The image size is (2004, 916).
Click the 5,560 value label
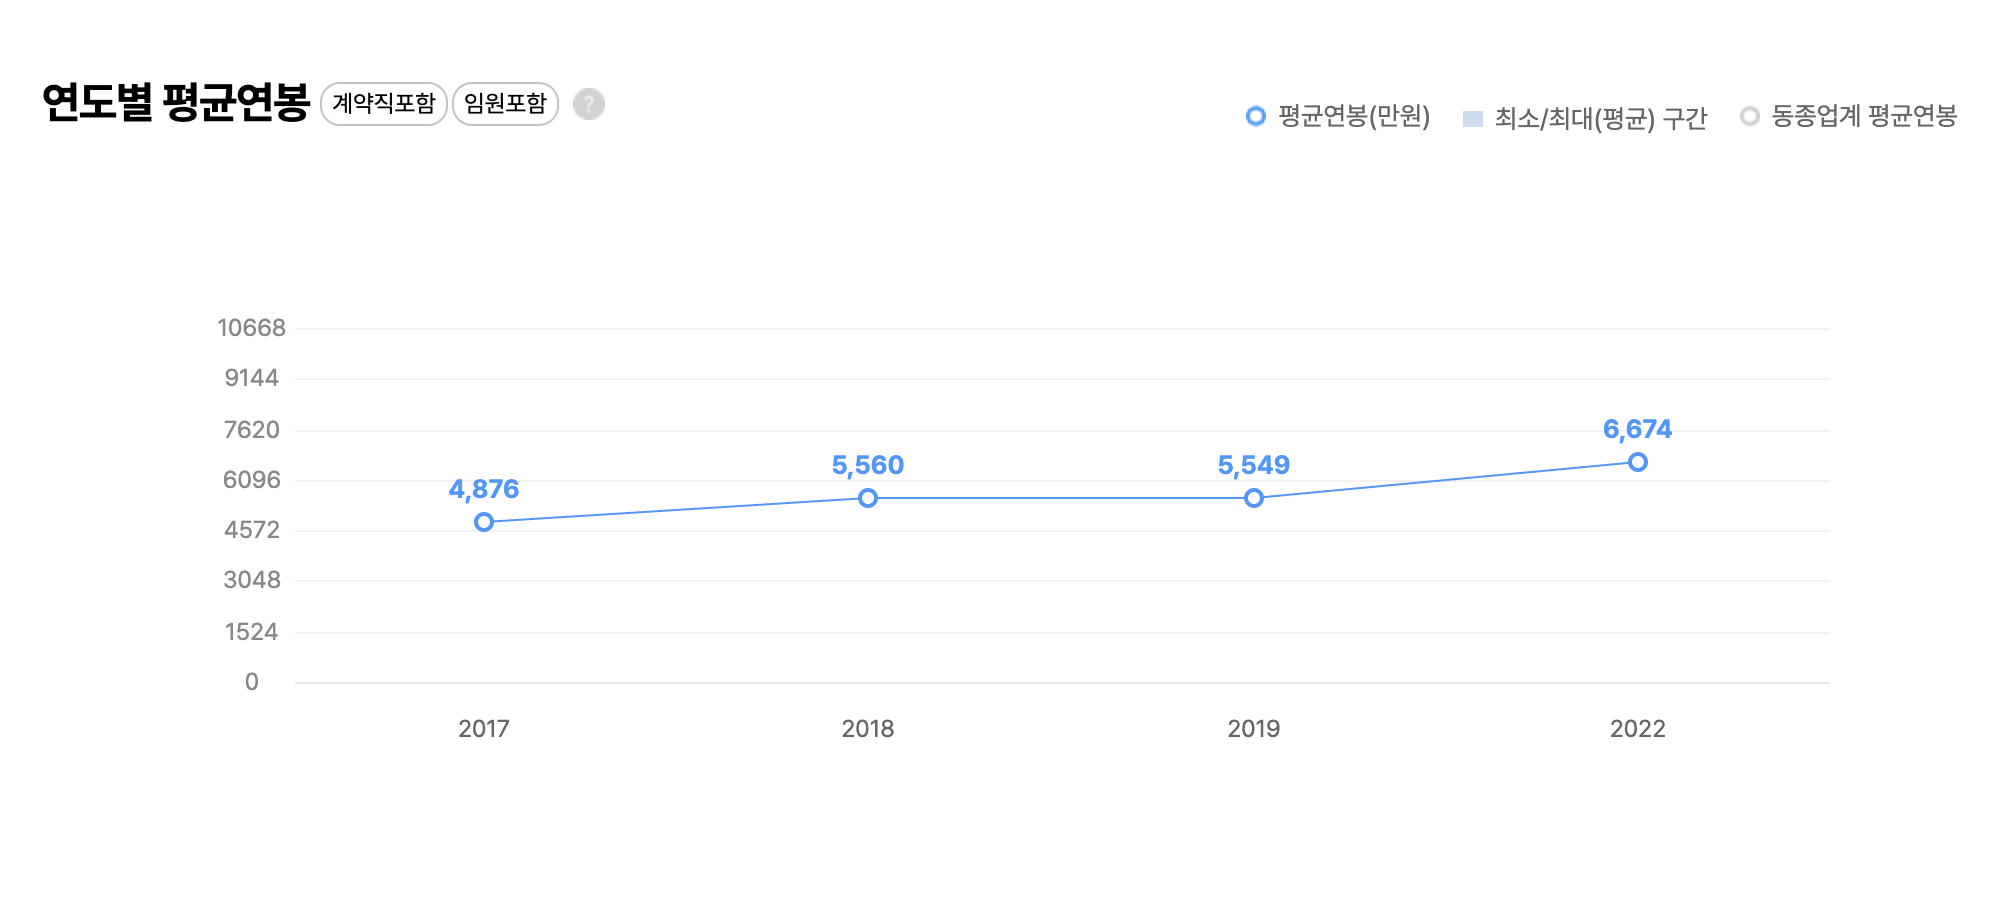(868, 465)
